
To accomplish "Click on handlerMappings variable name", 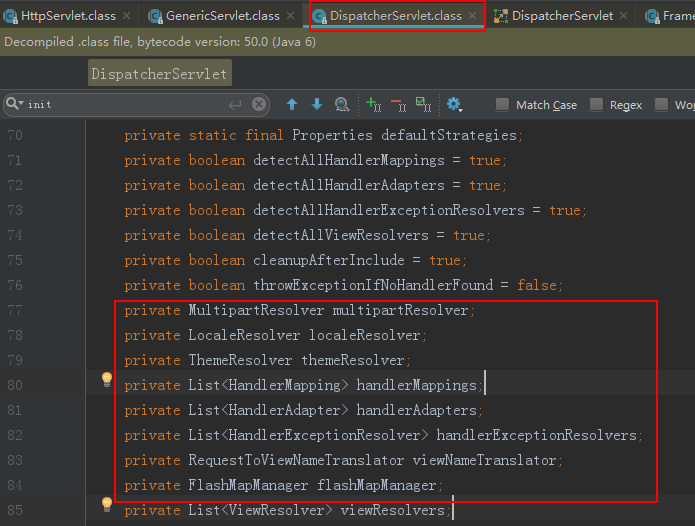I will pos(417,385).
